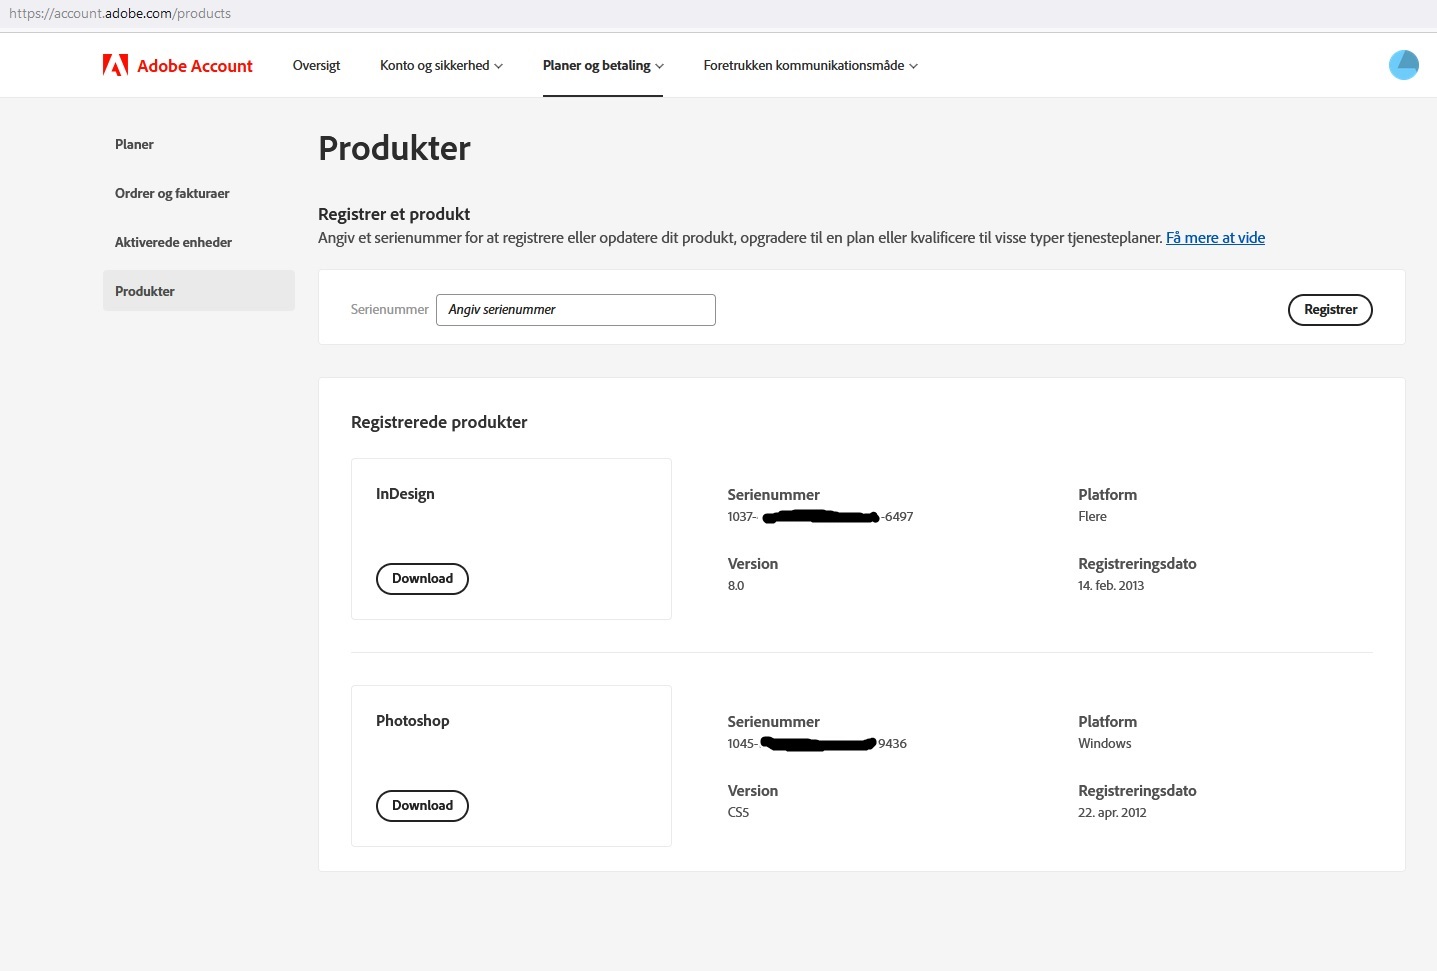Image resolution: width=1437 pixels, height=971 pixels.
Task: Click the Adobe Account home link
Action: pos(178,65)
